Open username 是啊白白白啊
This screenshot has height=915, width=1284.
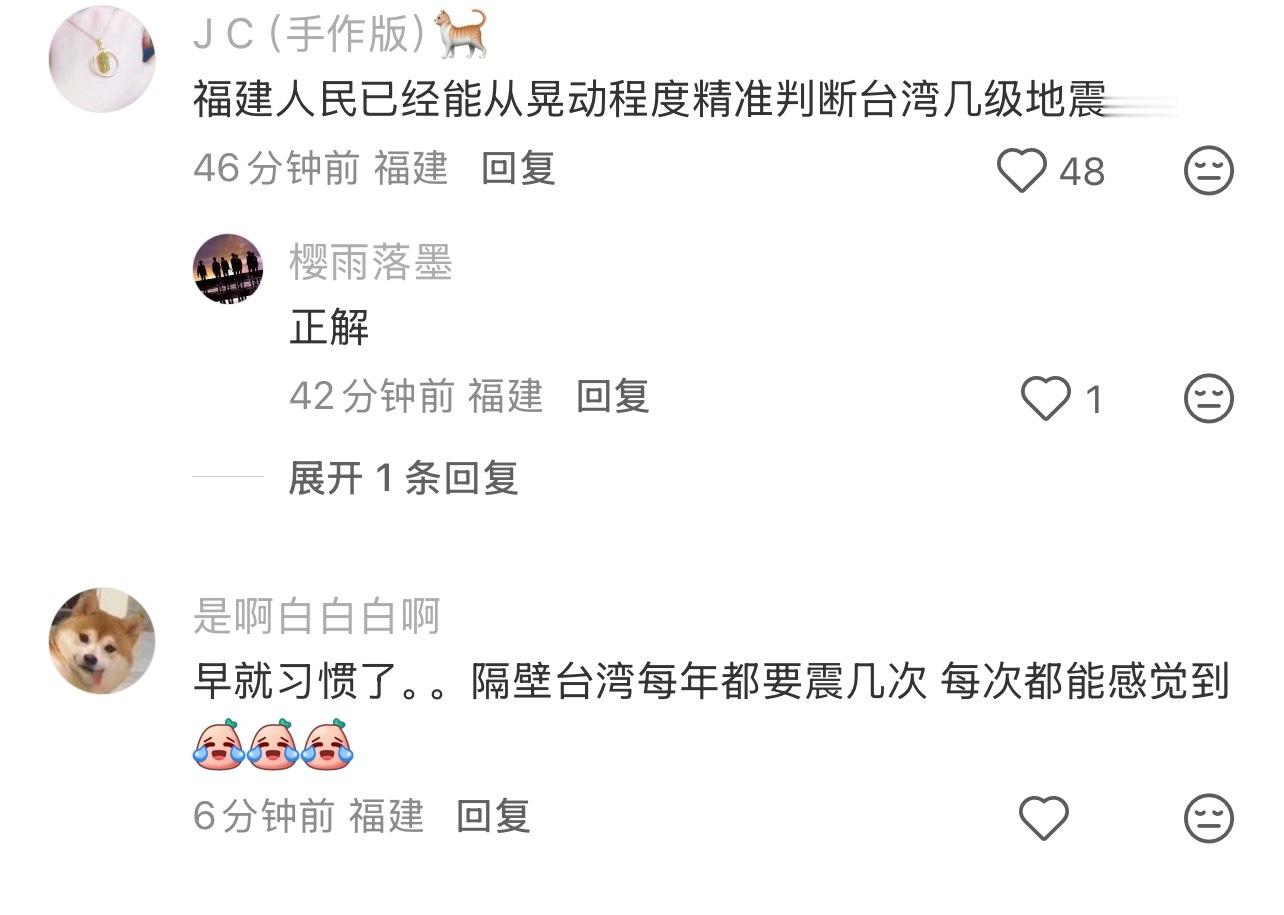[x=317, y=617]
